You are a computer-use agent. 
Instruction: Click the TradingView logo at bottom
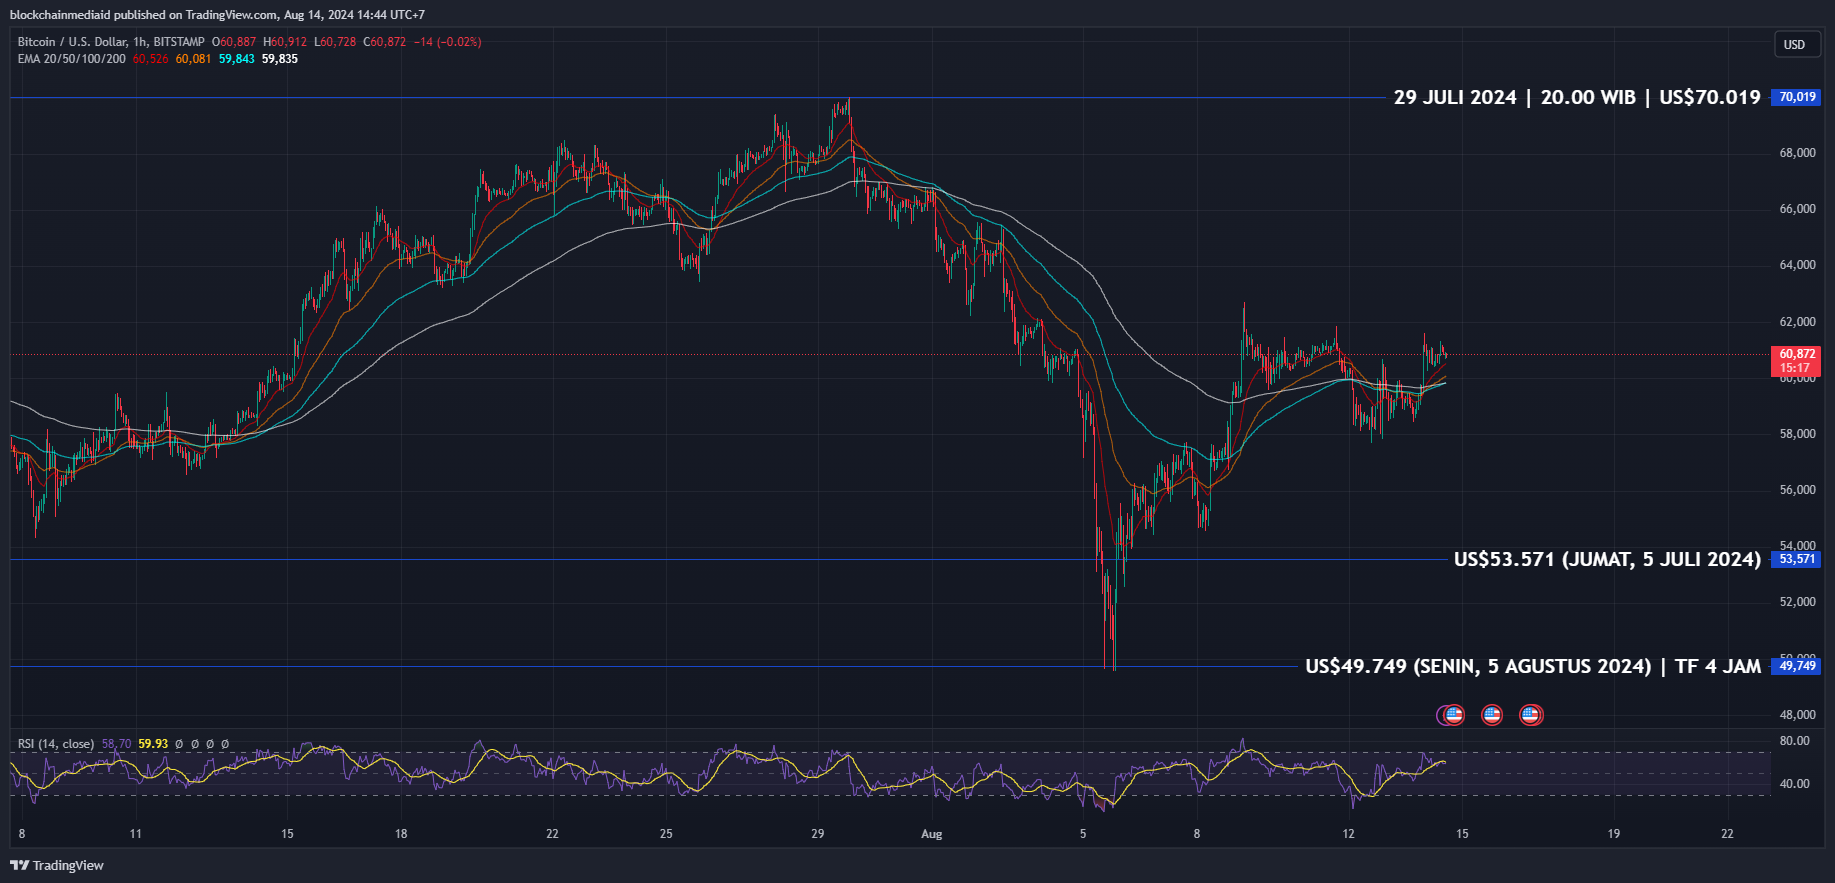coord(57,865)
